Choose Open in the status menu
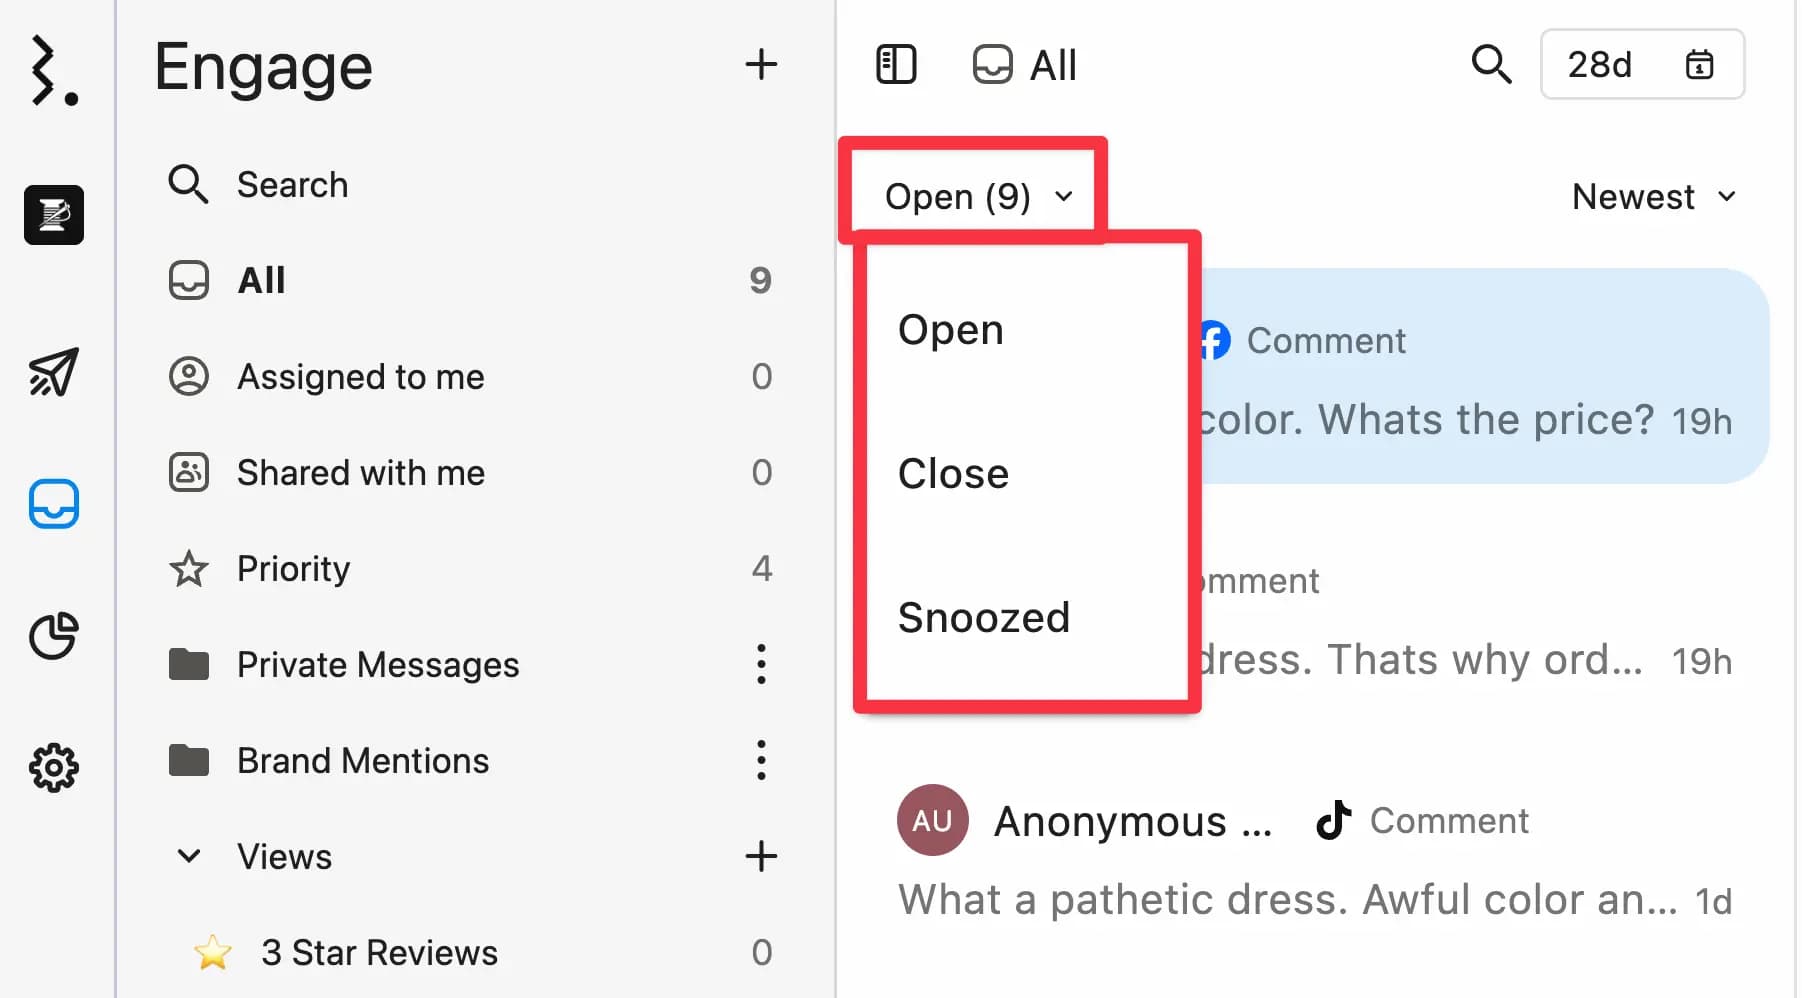Screen dimensions: 1802x998 950,330
